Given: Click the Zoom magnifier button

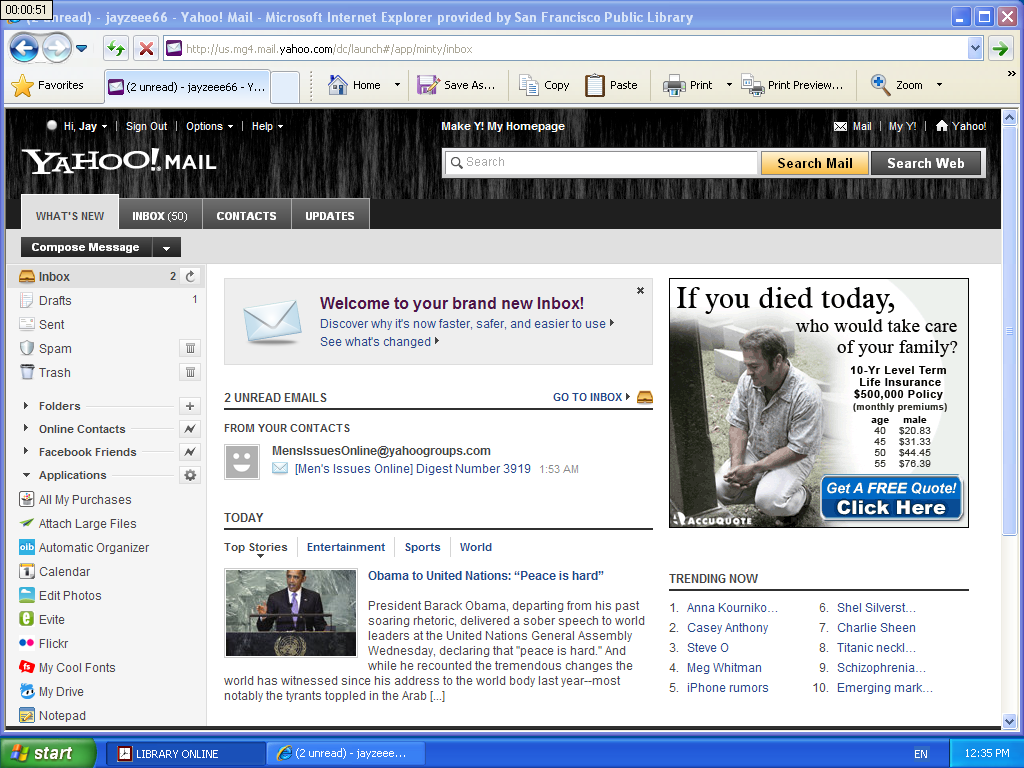Looking at the screenshot, I should click(897, 86).
